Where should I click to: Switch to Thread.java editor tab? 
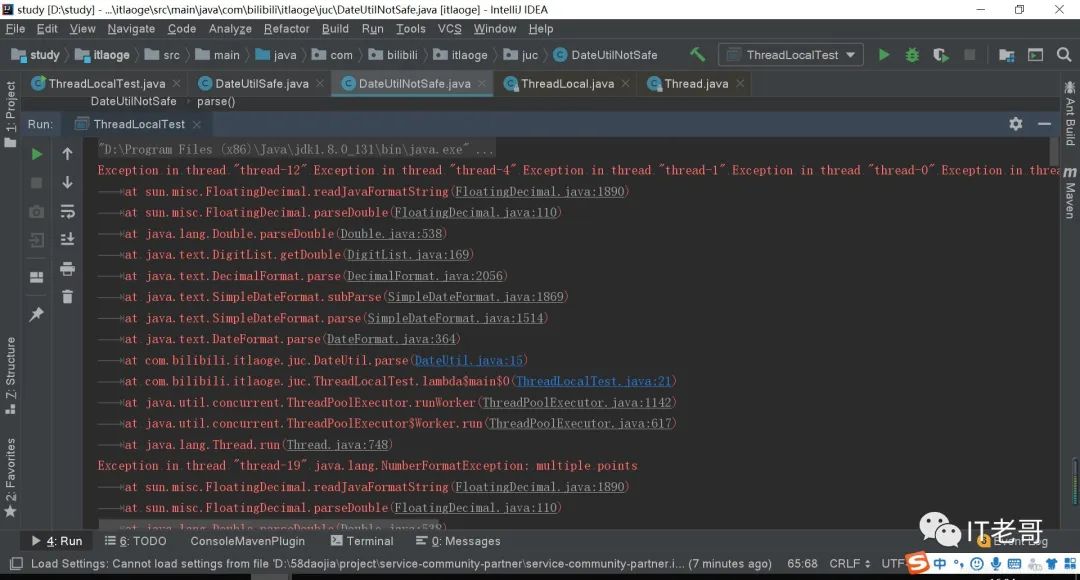[696, 83]
